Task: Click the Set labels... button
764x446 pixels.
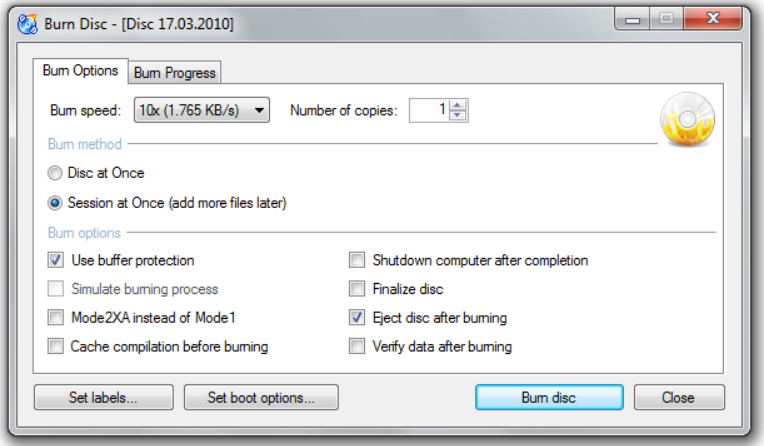Action: (104, 397)
